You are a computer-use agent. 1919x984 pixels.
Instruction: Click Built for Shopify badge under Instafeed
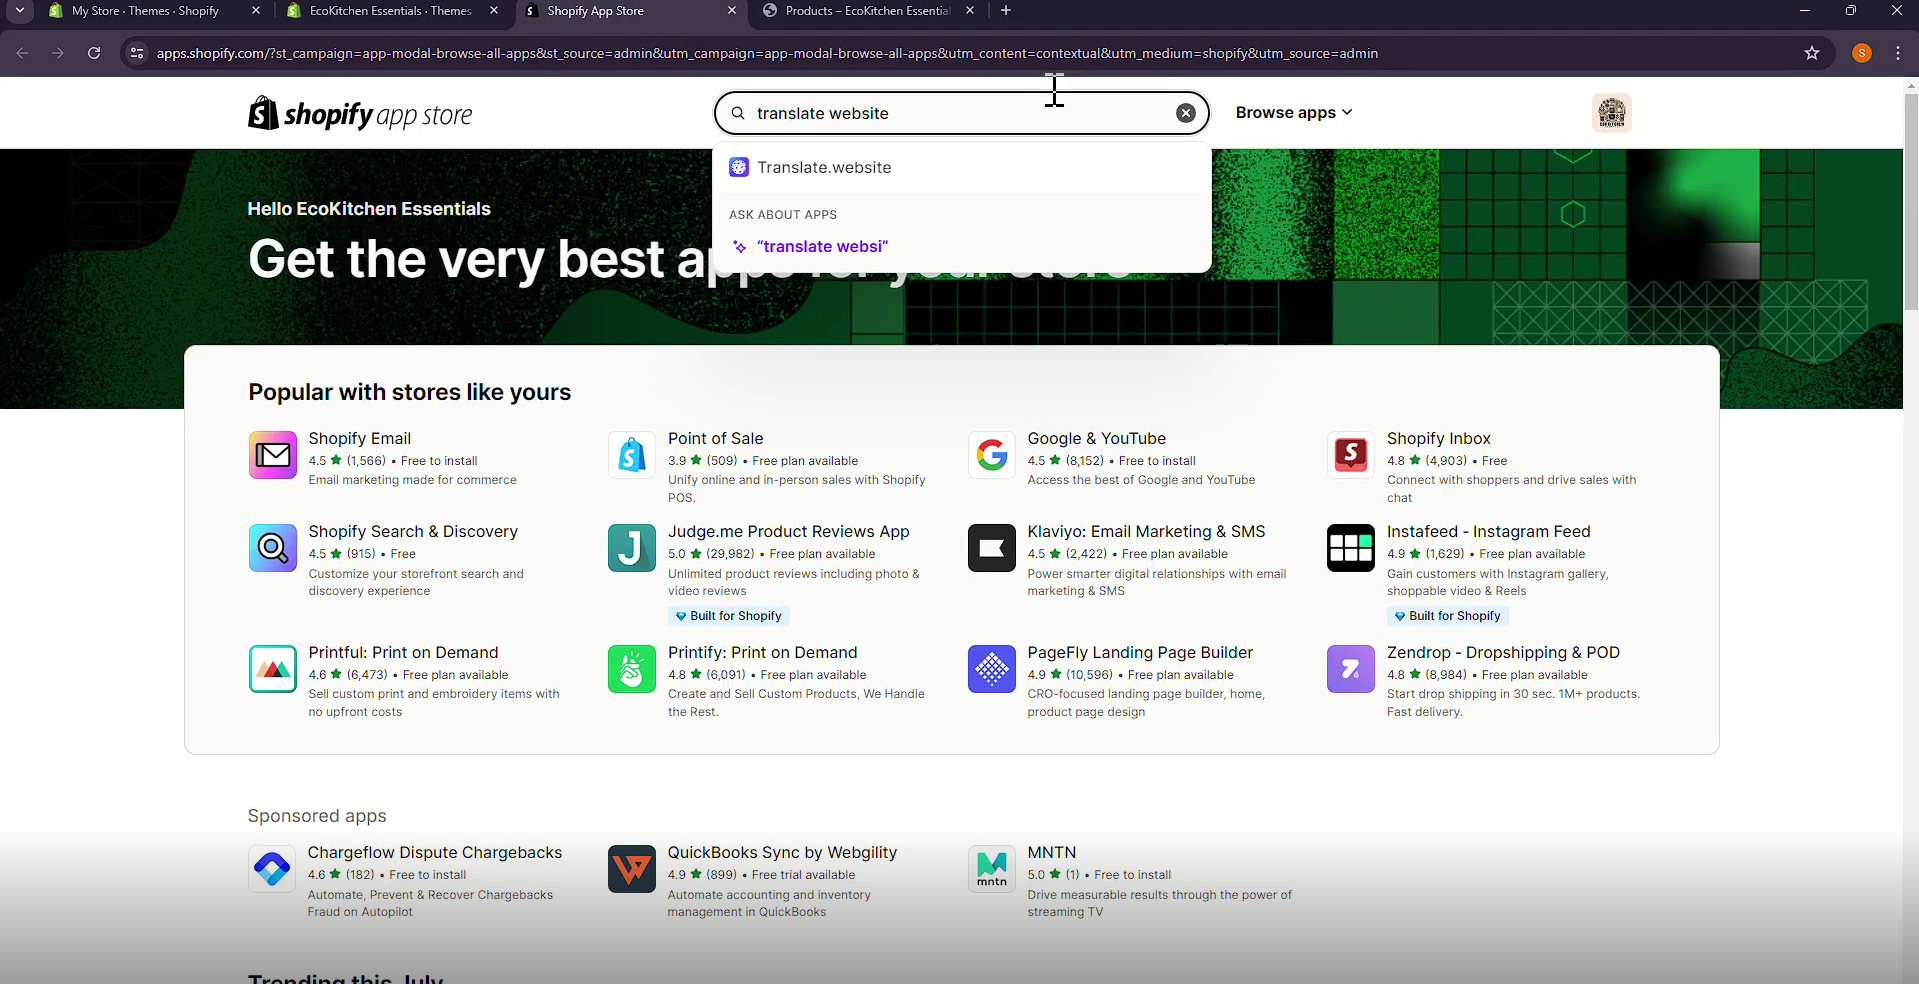(x=1448, y=616)
